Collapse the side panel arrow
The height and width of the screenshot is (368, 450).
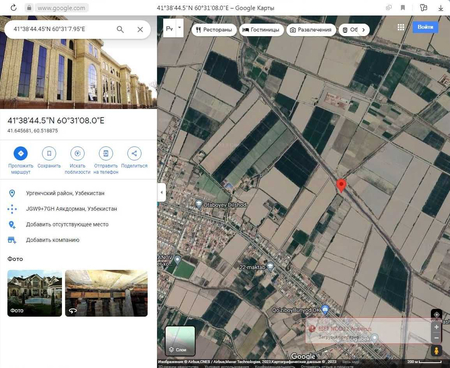click(x=162, y=192)
